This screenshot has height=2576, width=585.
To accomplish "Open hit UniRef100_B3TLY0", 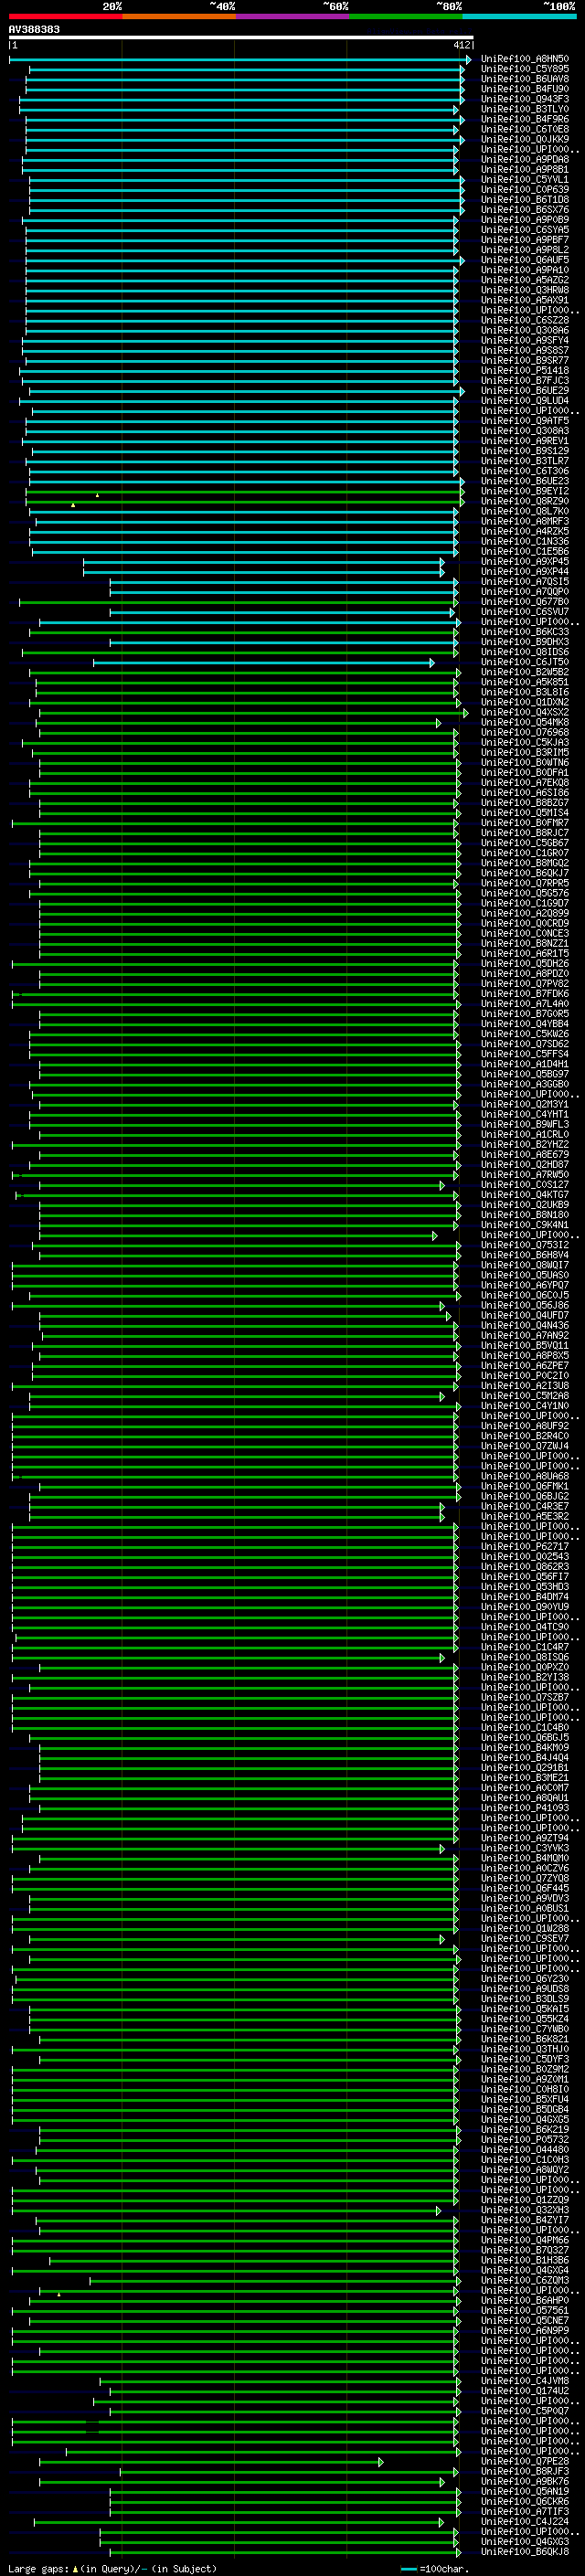I will pyautogui.click(x=525, y=109).
